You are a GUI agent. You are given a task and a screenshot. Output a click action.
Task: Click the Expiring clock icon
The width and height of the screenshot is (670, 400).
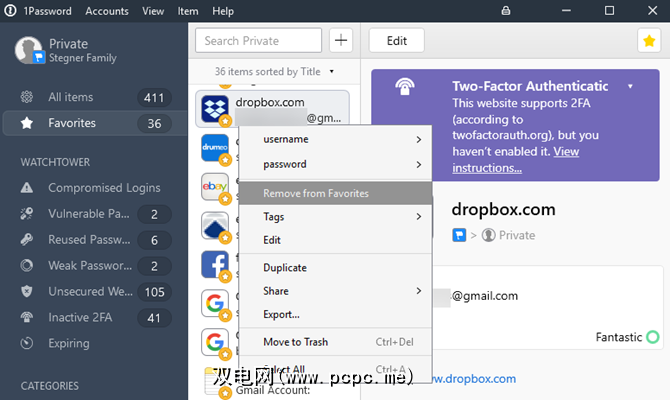[x=26, y=343]
